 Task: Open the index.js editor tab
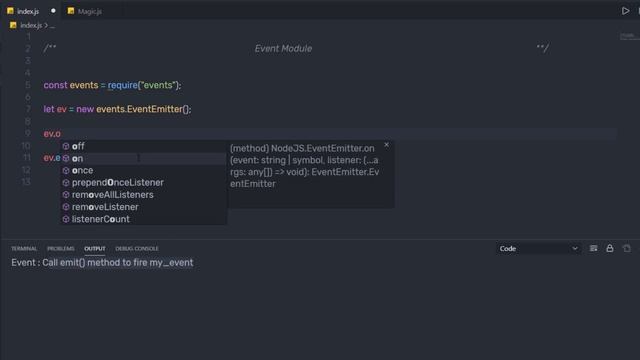click(x=28, y=11)
